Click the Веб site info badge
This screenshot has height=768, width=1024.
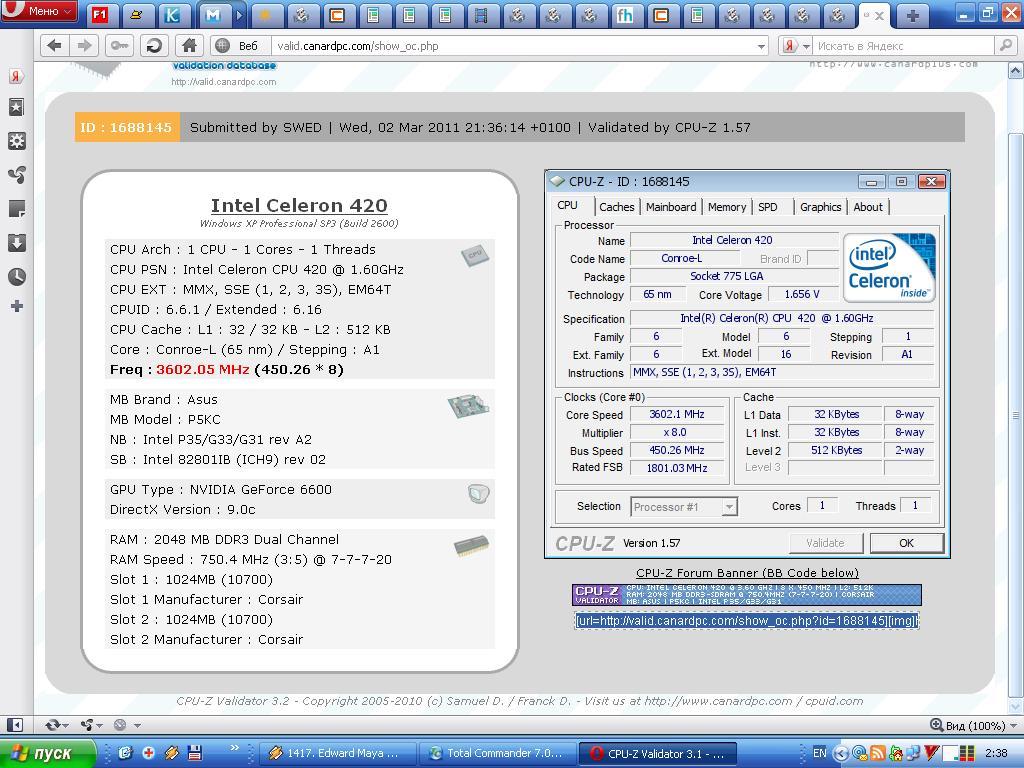click(239, 46)
